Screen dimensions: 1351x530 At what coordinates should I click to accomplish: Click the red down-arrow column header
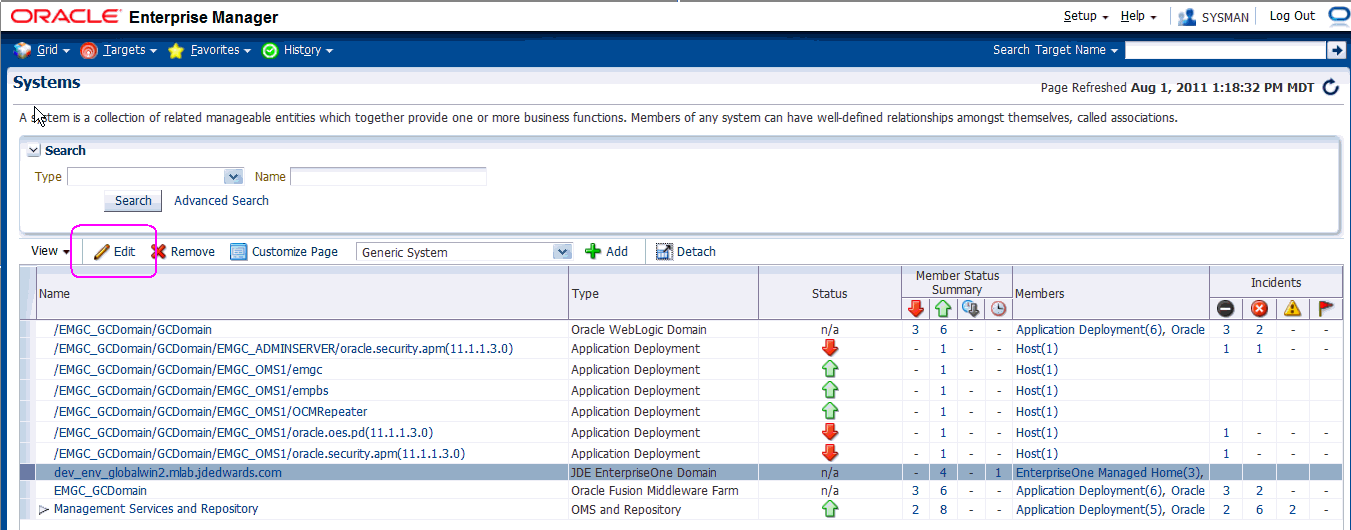[916, 309]
